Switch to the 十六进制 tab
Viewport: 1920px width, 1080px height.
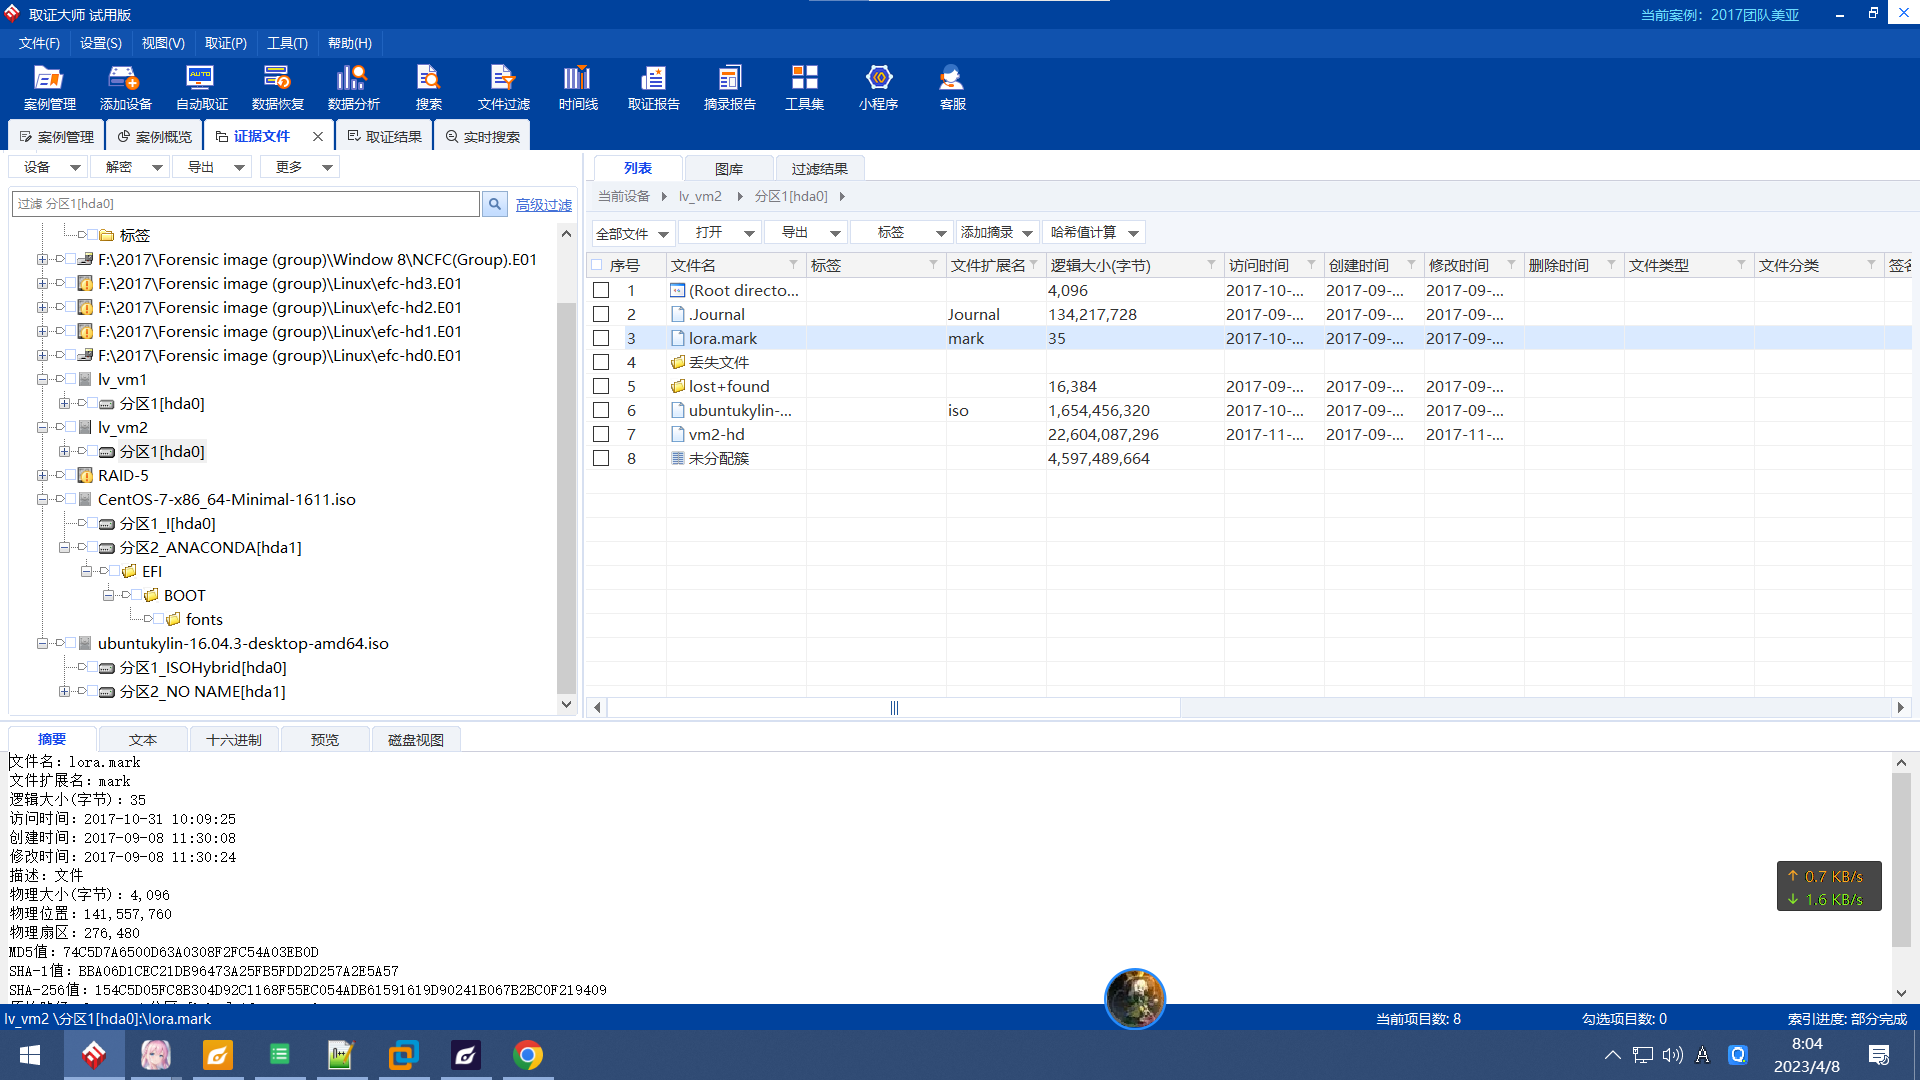[x=234, y=740]
